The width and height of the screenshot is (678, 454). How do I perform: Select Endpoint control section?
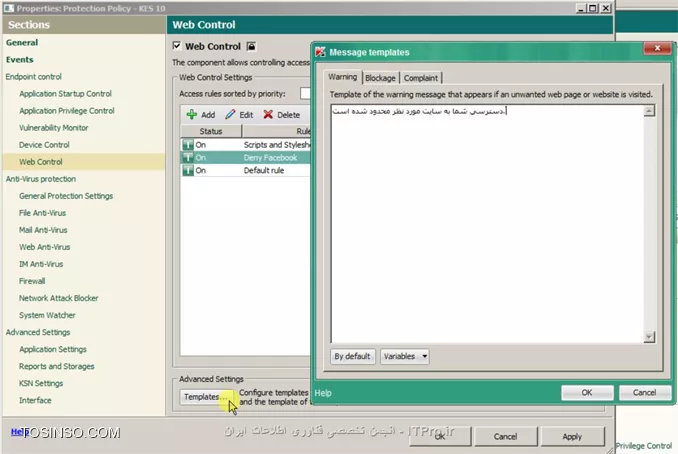tap(34, 77)
